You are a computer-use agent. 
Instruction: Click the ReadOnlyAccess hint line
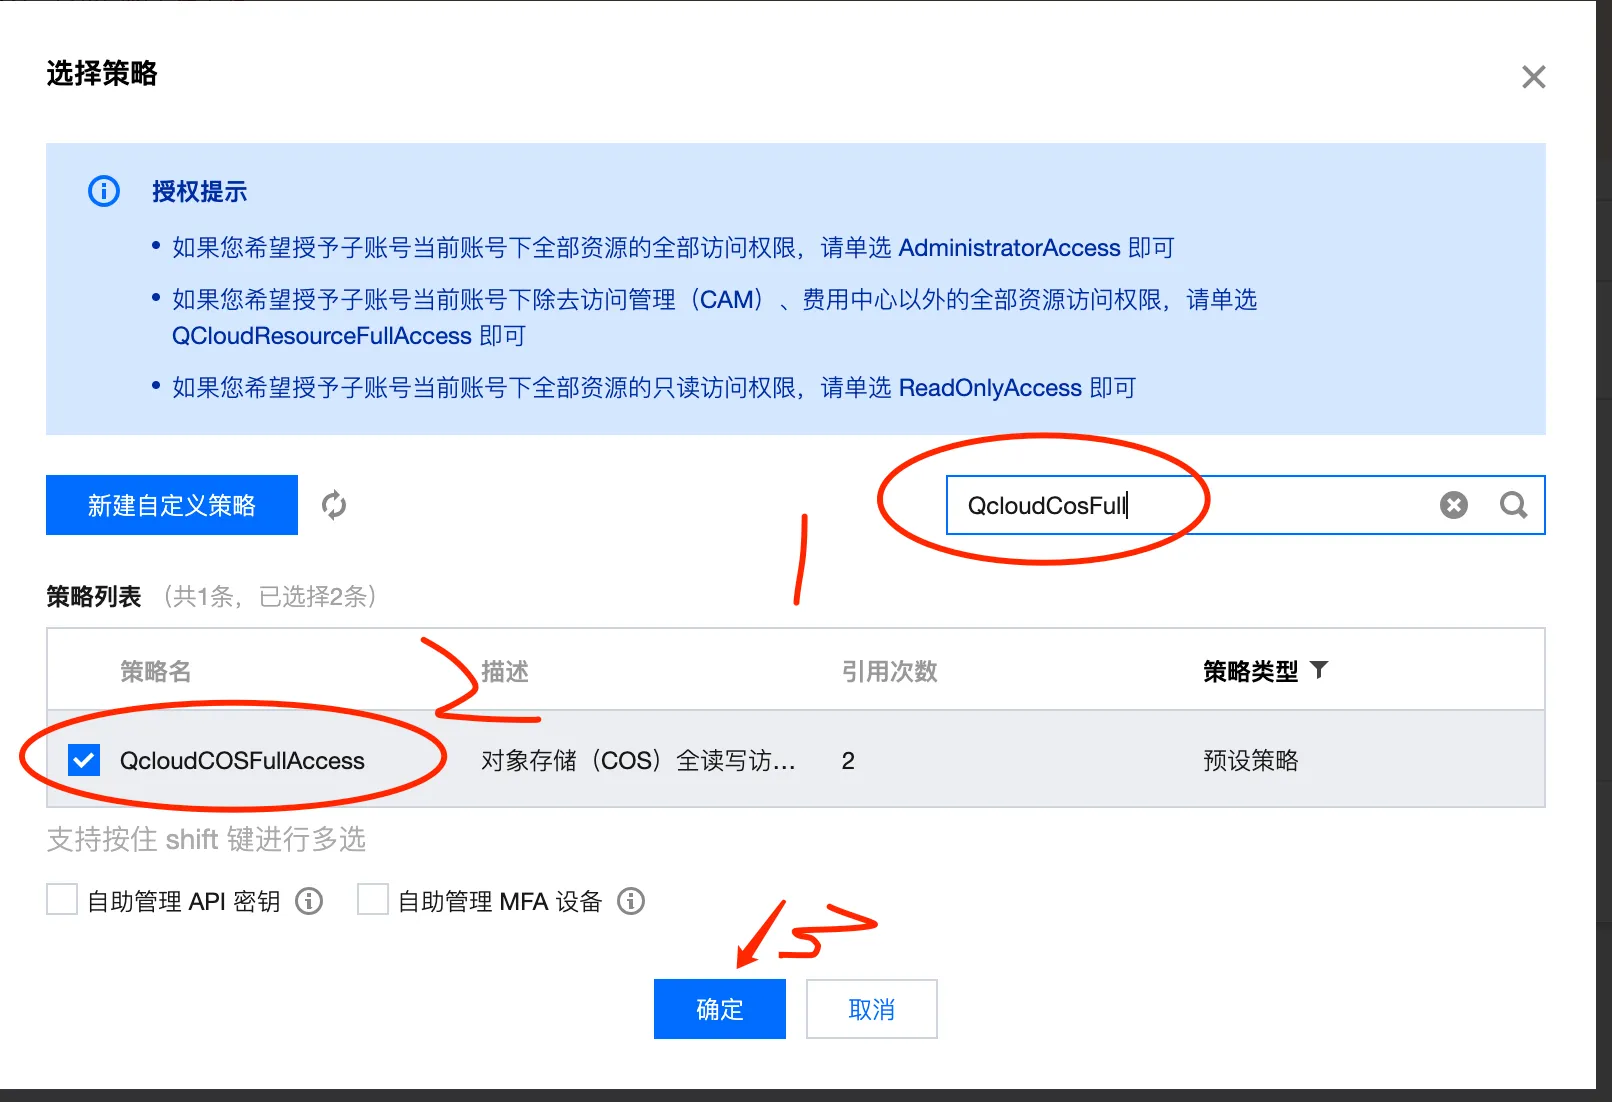pos(654,388)
